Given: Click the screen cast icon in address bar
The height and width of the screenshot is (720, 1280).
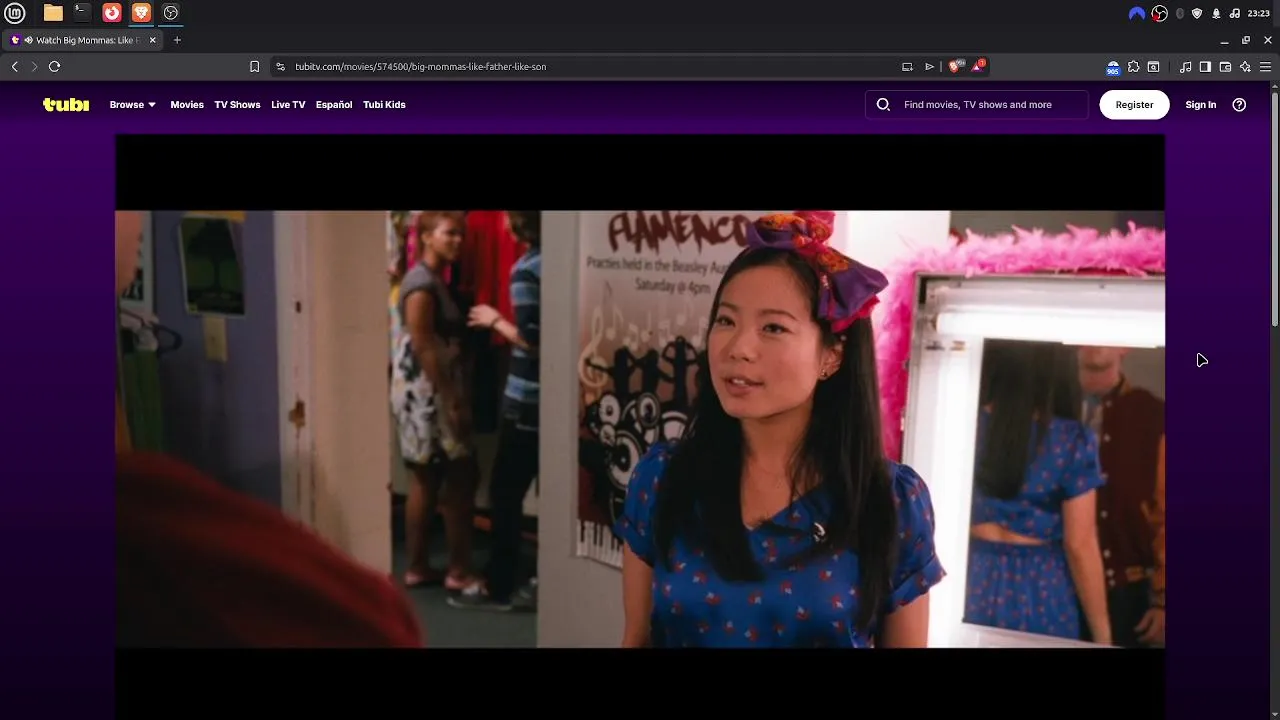Looking at the screenshot, I should pyautogui.click(x=907, y=67).
